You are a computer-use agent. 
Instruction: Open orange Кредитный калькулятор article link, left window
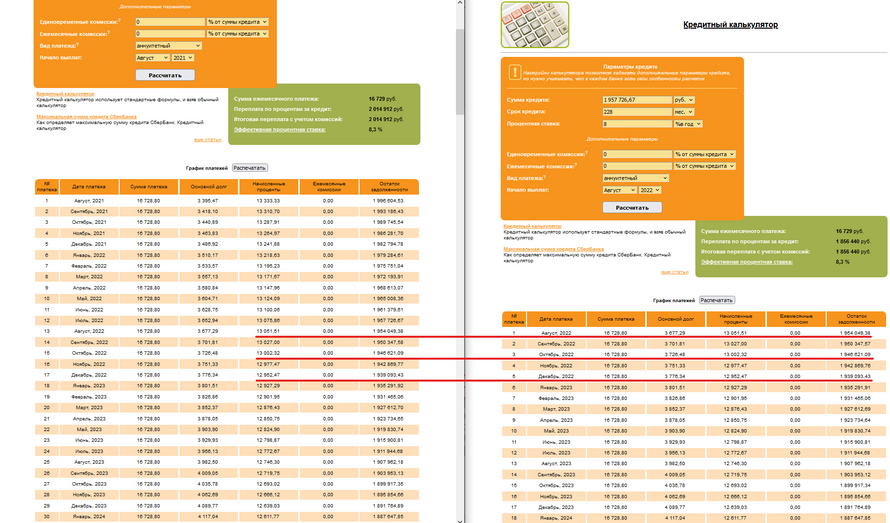click(x=65, y=94)
